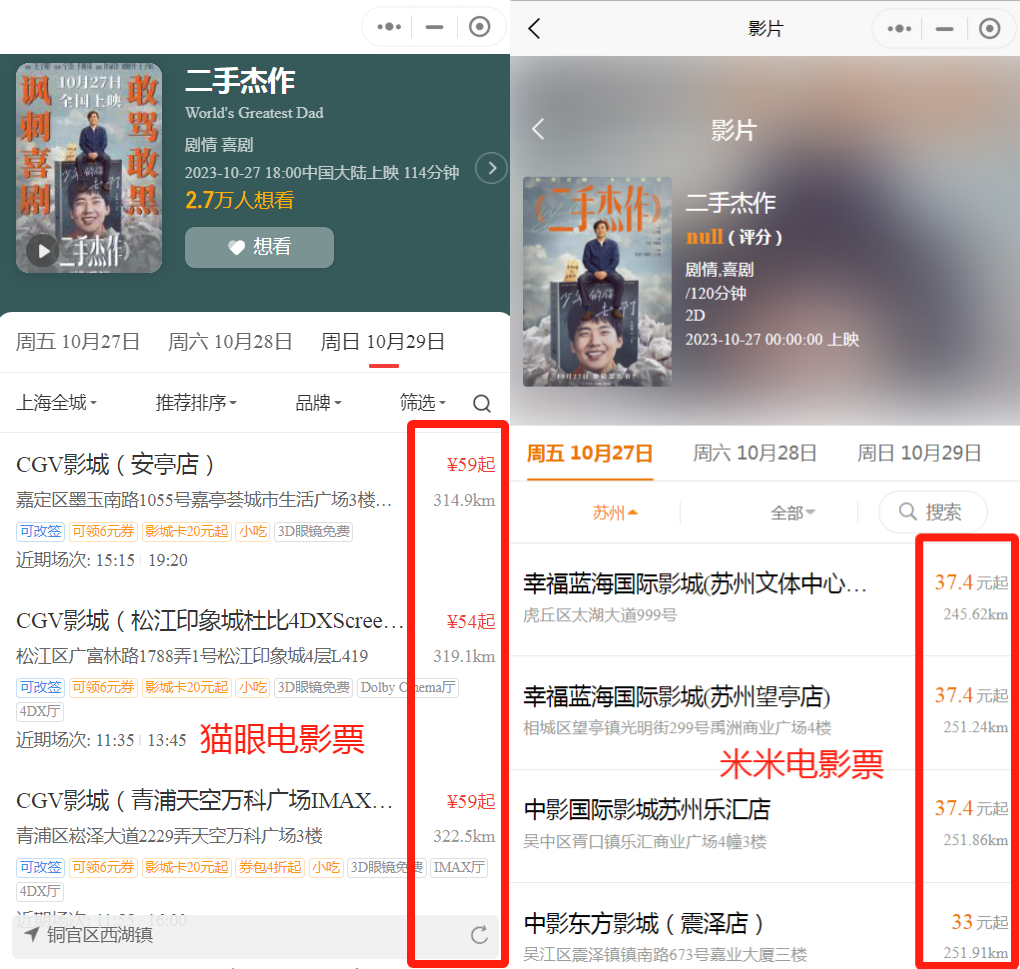Click ¥59起 price for CGV安亭店
This screenshot has width=1020, height=969.
coord(470,464)
